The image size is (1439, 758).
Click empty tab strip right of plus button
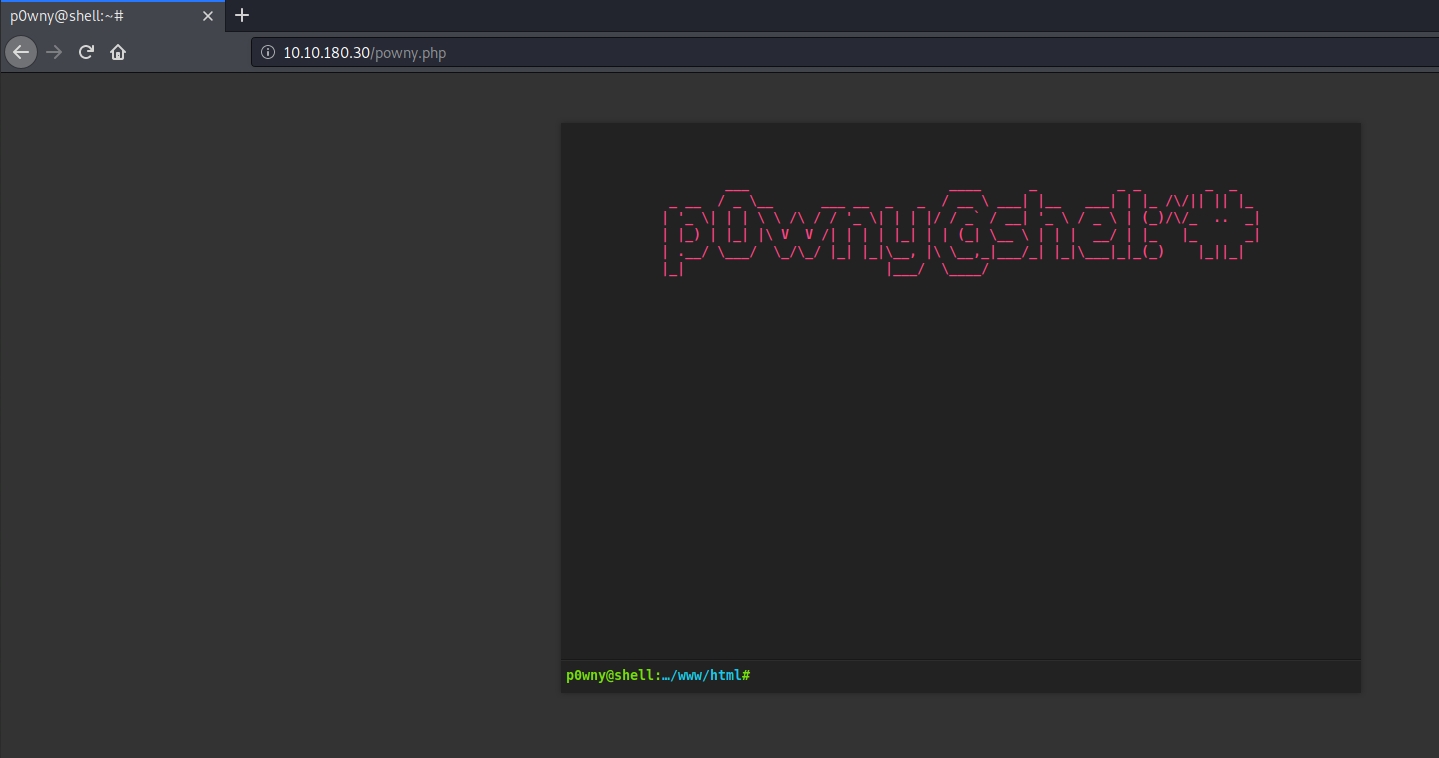pyautogui.click(x=800, y=15)
